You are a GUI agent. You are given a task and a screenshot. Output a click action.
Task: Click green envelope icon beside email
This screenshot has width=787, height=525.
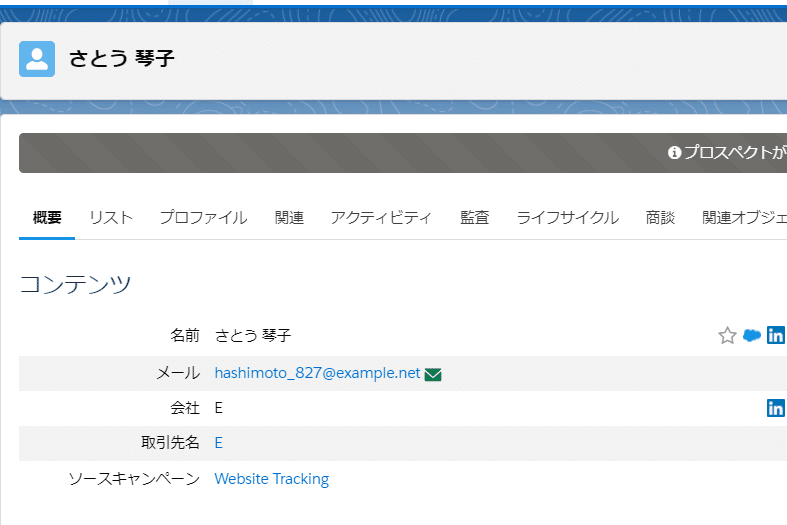(433, 374)
